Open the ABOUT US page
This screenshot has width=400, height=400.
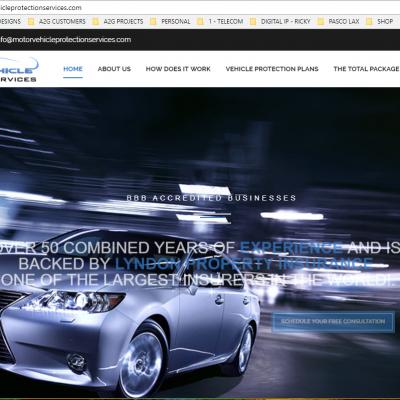(x=114, y=69)
